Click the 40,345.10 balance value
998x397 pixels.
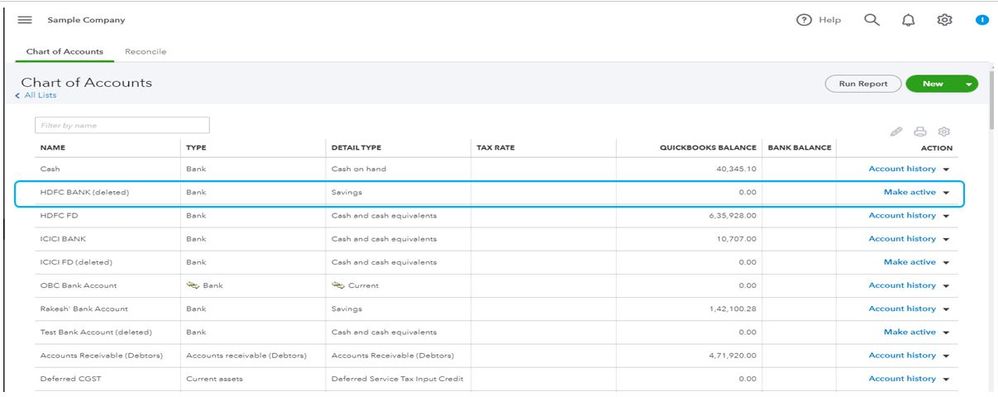736,169
